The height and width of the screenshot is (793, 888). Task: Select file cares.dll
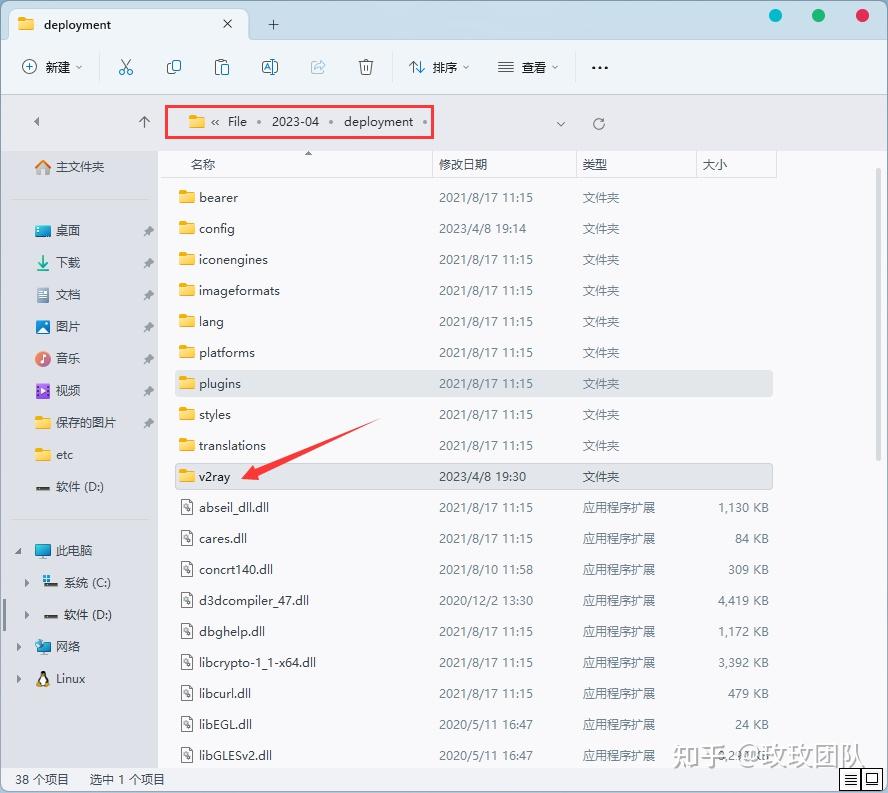pos(473,539)
